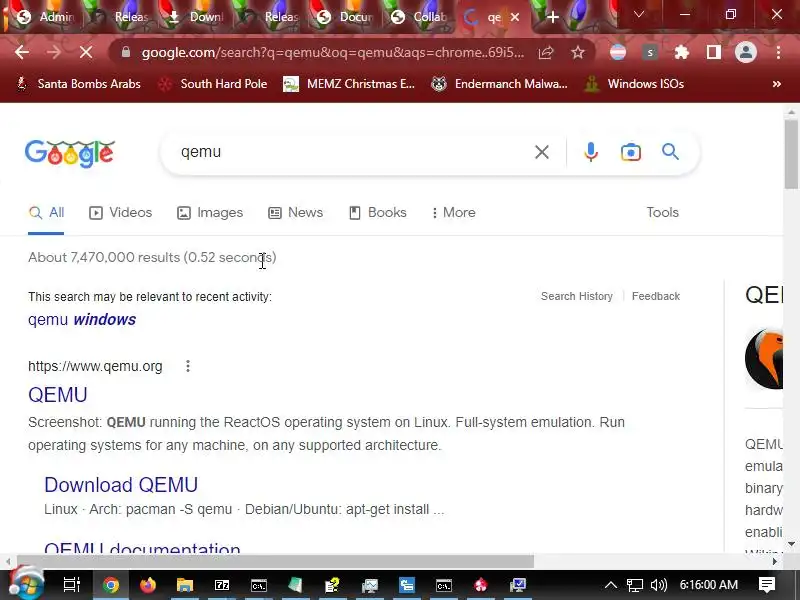The height and width of the screenshot is (600, 800).
Task: Open Chrome from the taskbar
Action: [x=110, y=585]
